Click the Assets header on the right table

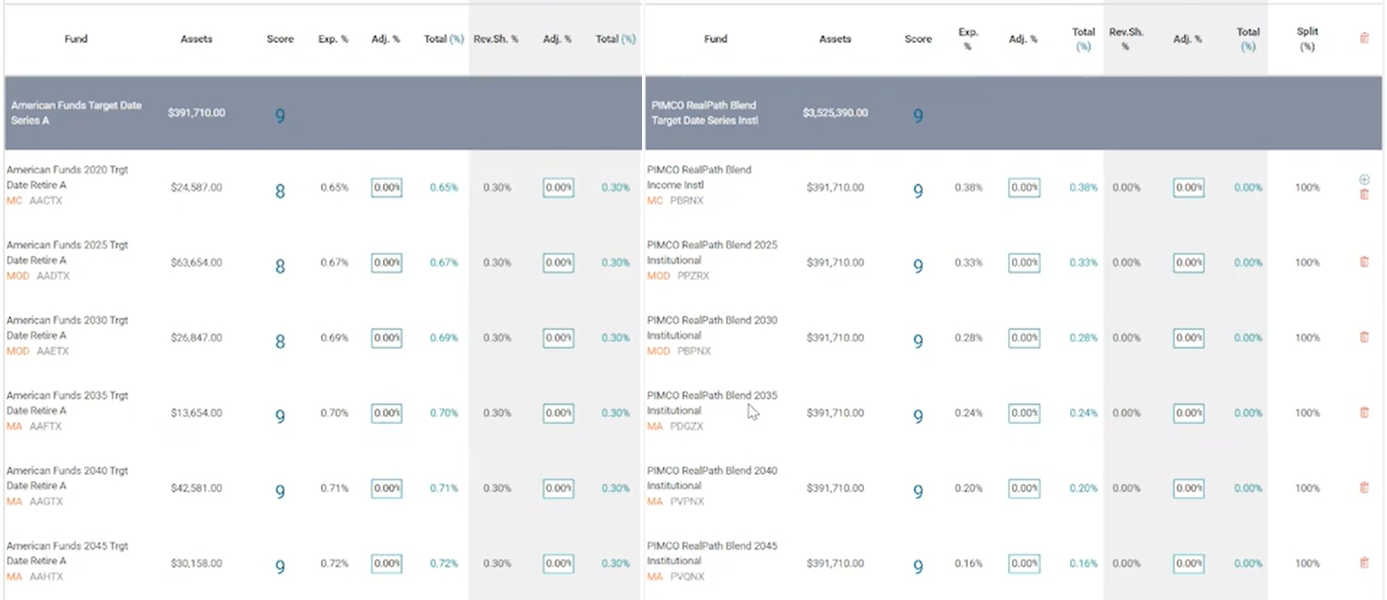[835, 38]
